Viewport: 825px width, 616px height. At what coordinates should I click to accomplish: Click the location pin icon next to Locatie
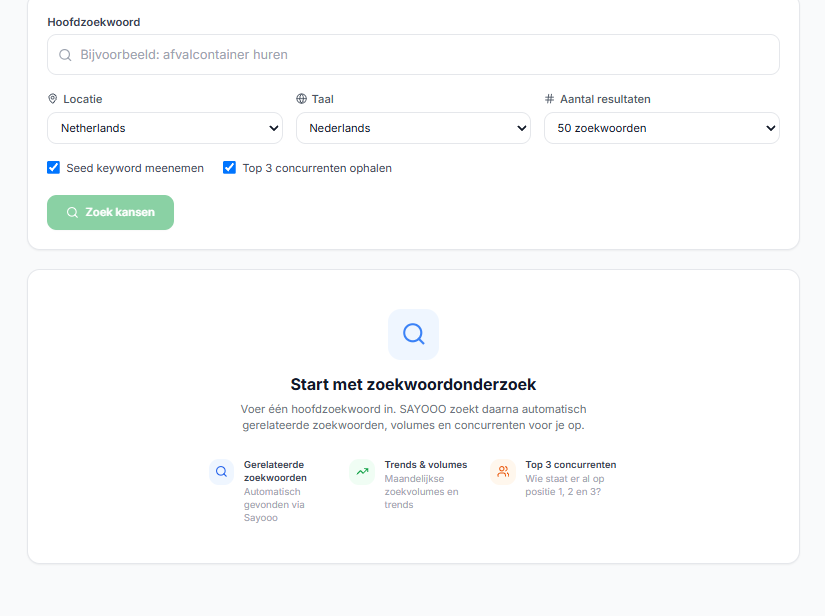coord(53,98)
